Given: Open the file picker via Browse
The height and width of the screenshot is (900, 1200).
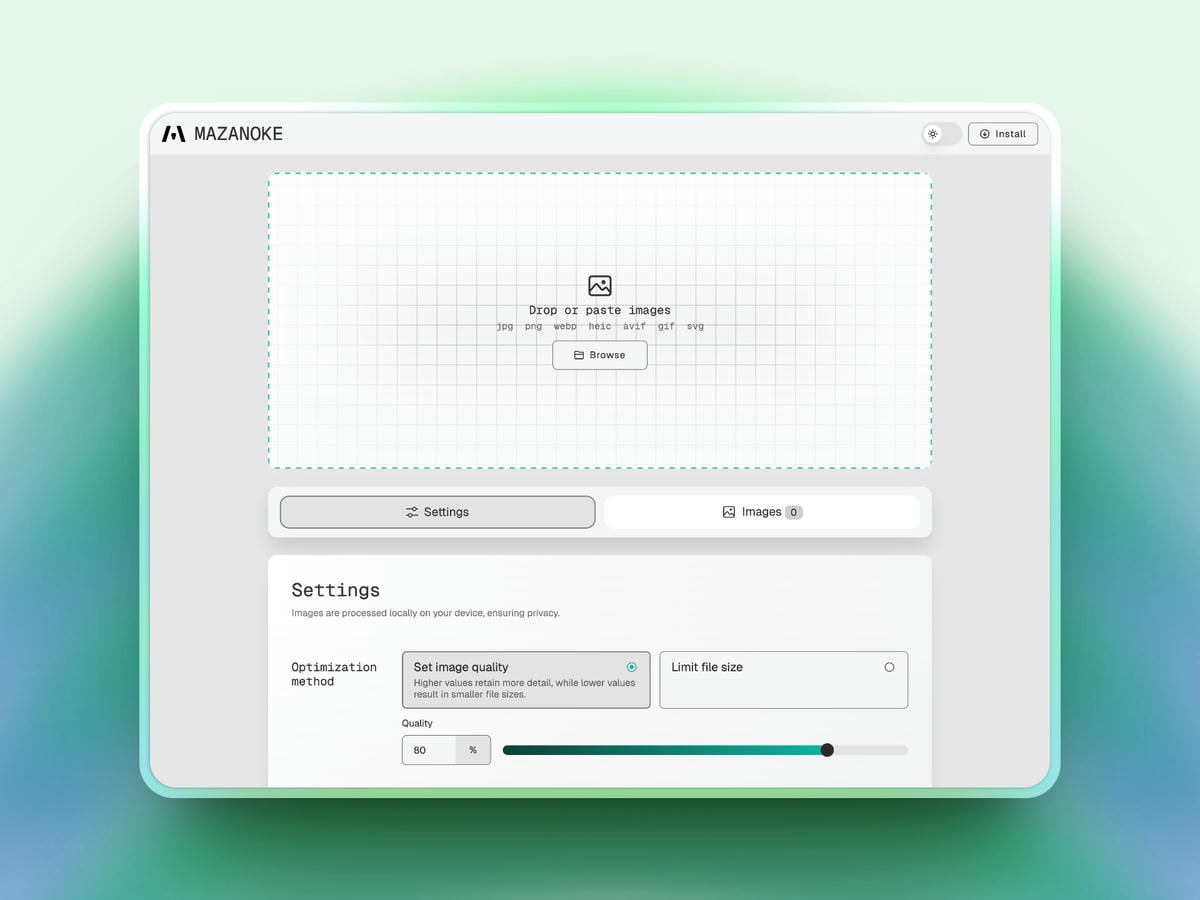Looking at the screenshot, I should [x=600, y=354].
